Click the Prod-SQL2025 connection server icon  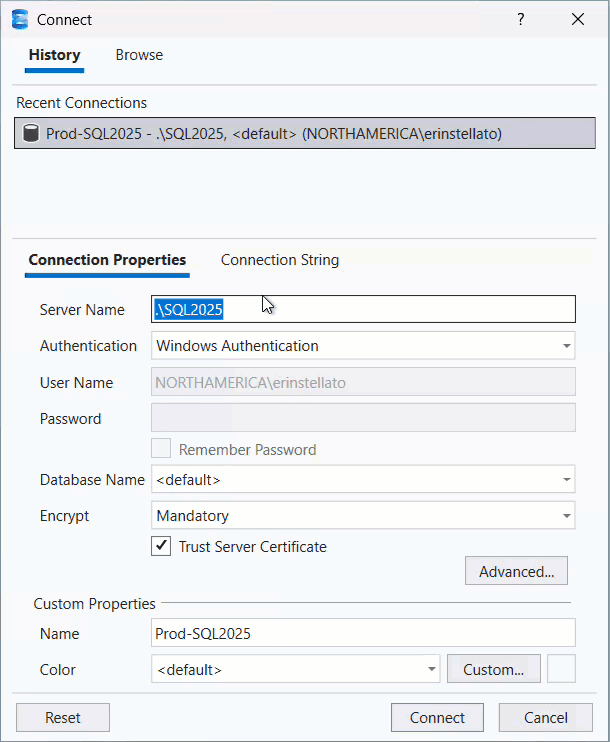point(30,134)
